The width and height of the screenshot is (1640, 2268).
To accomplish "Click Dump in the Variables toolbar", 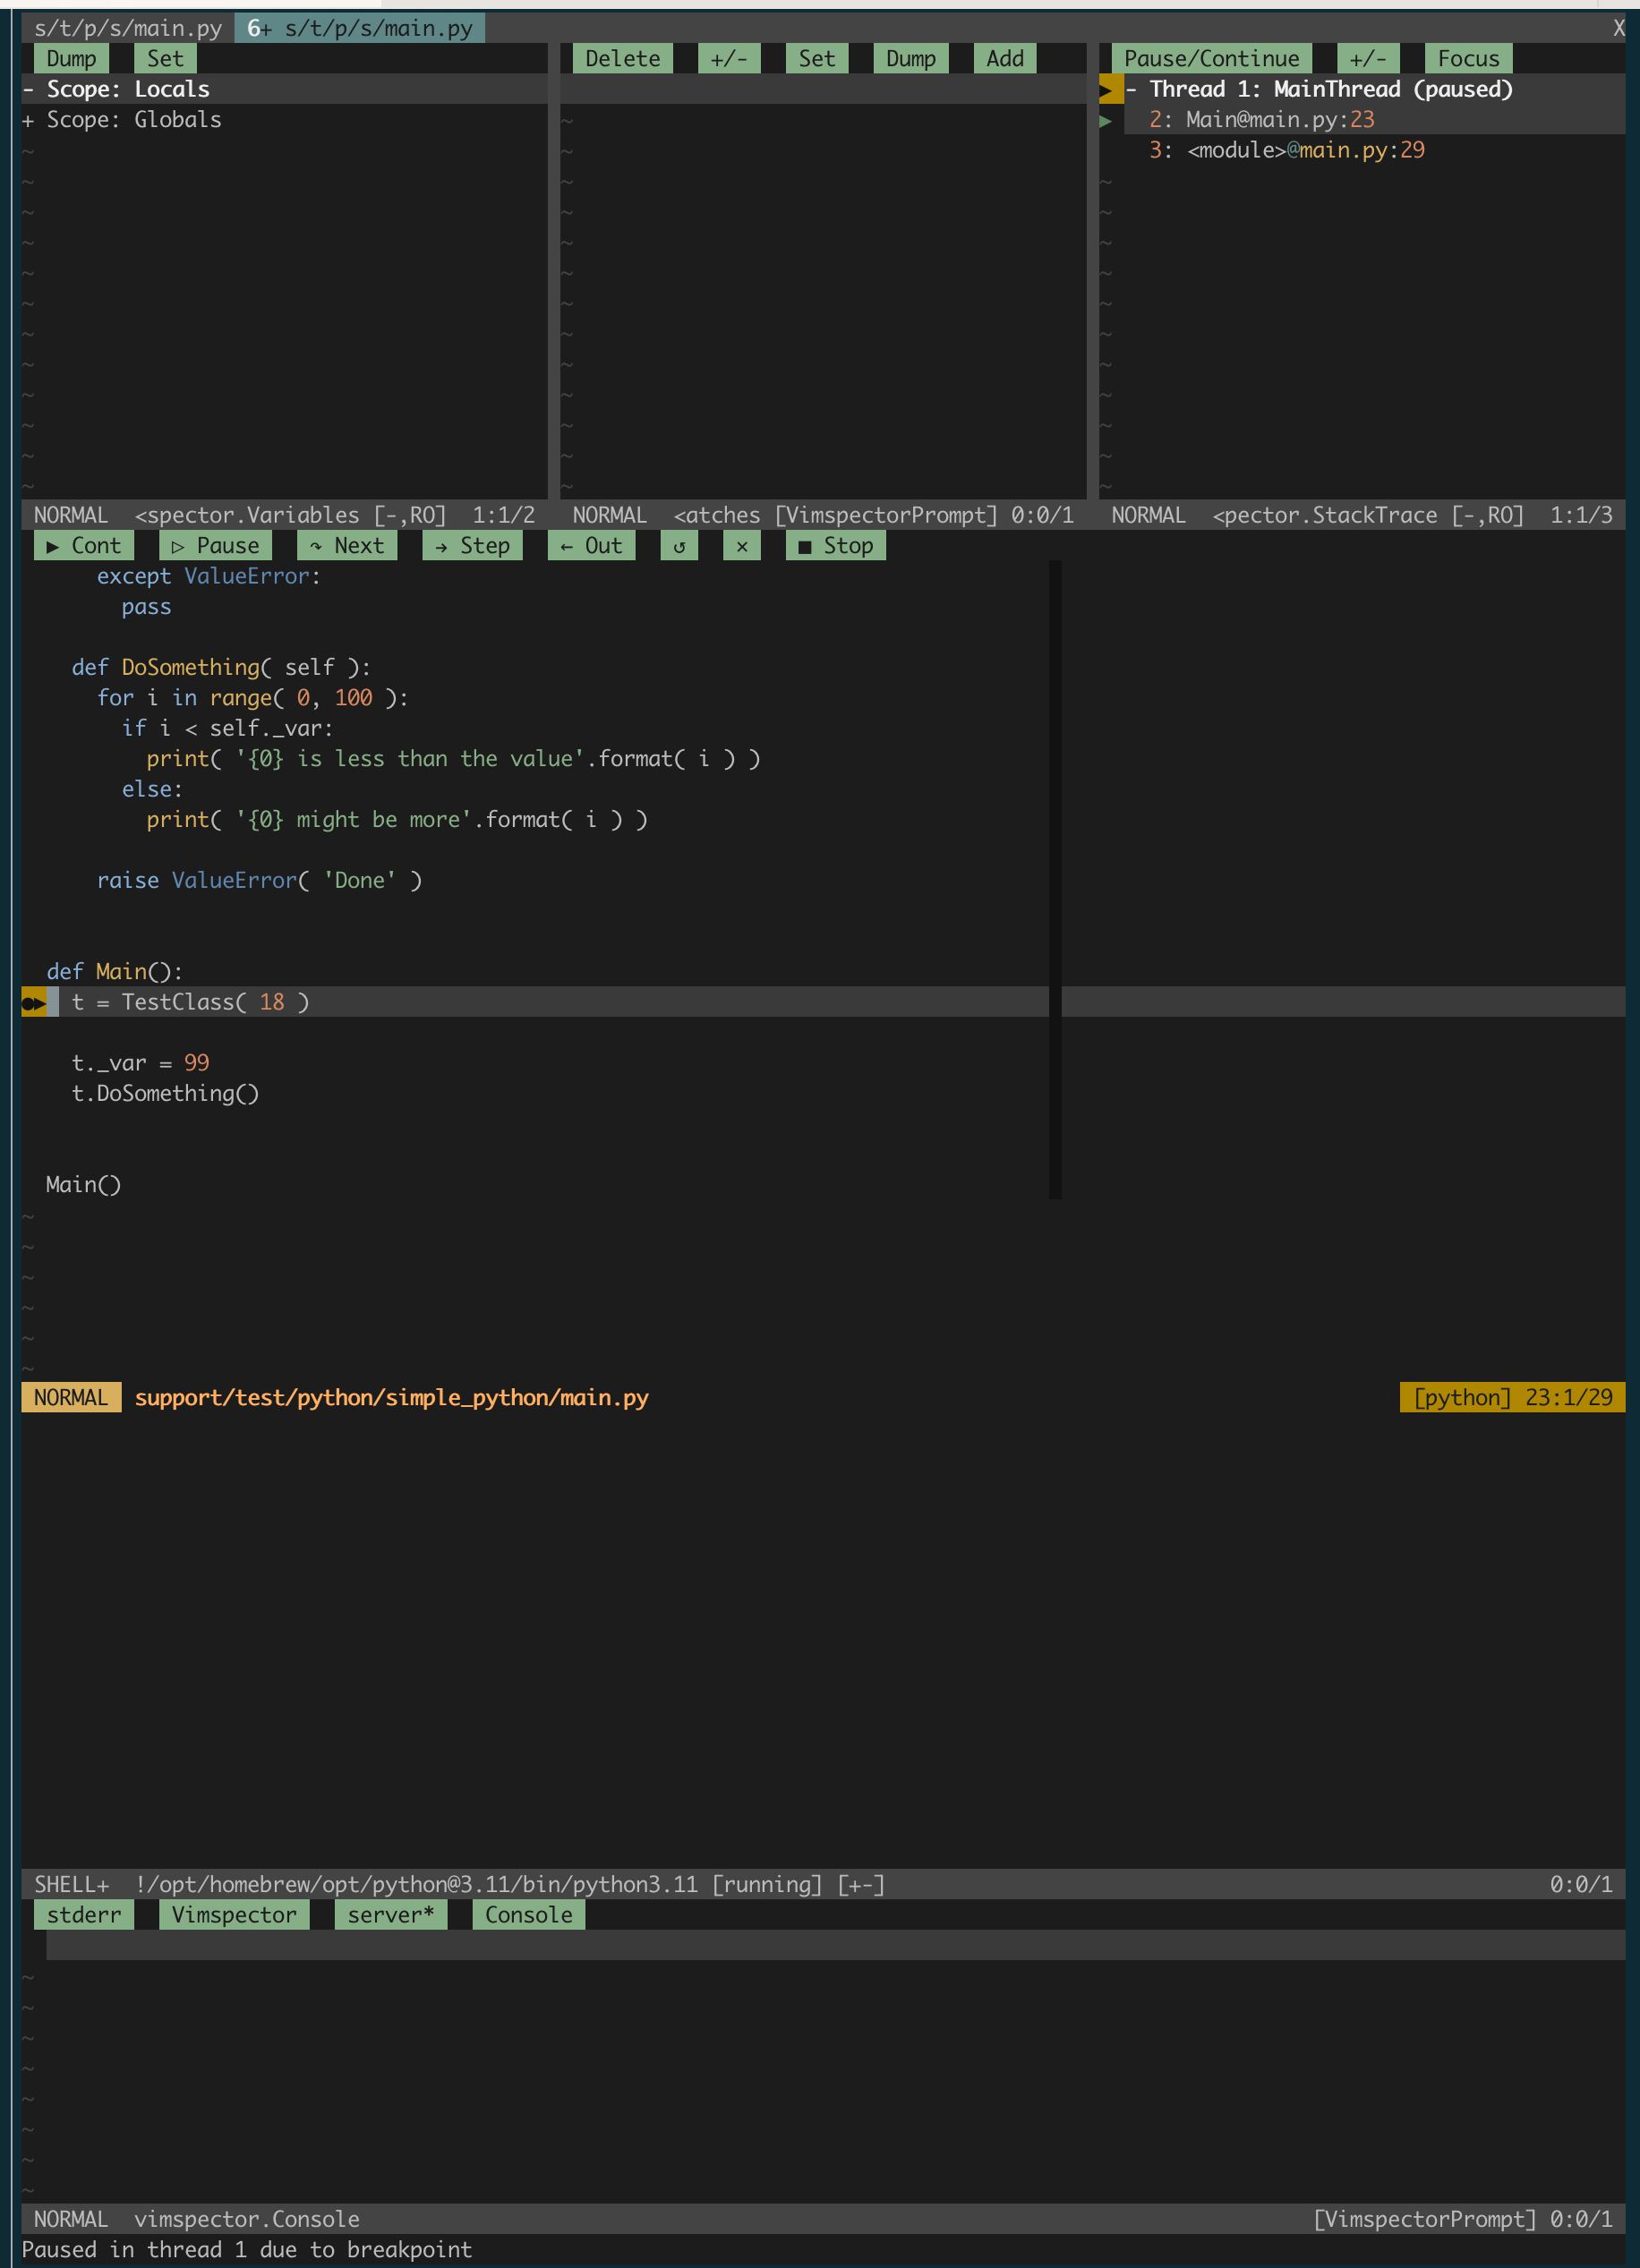I will coord(71,58).
